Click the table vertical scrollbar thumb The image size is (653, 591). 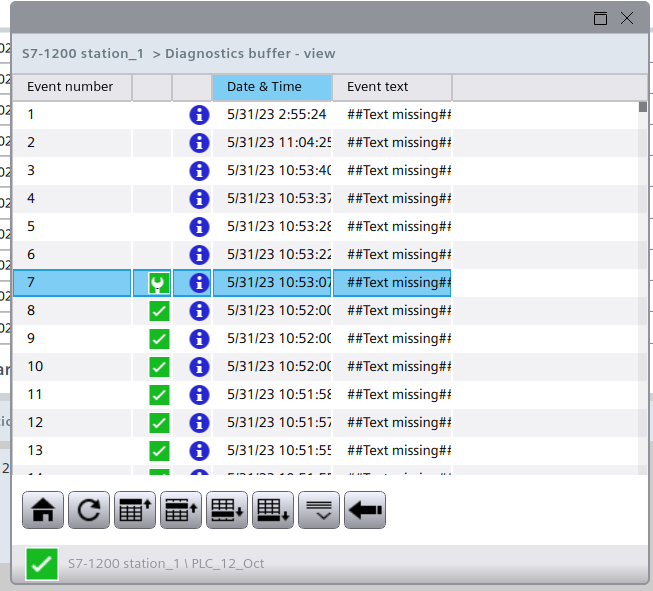tap(643, 107)
